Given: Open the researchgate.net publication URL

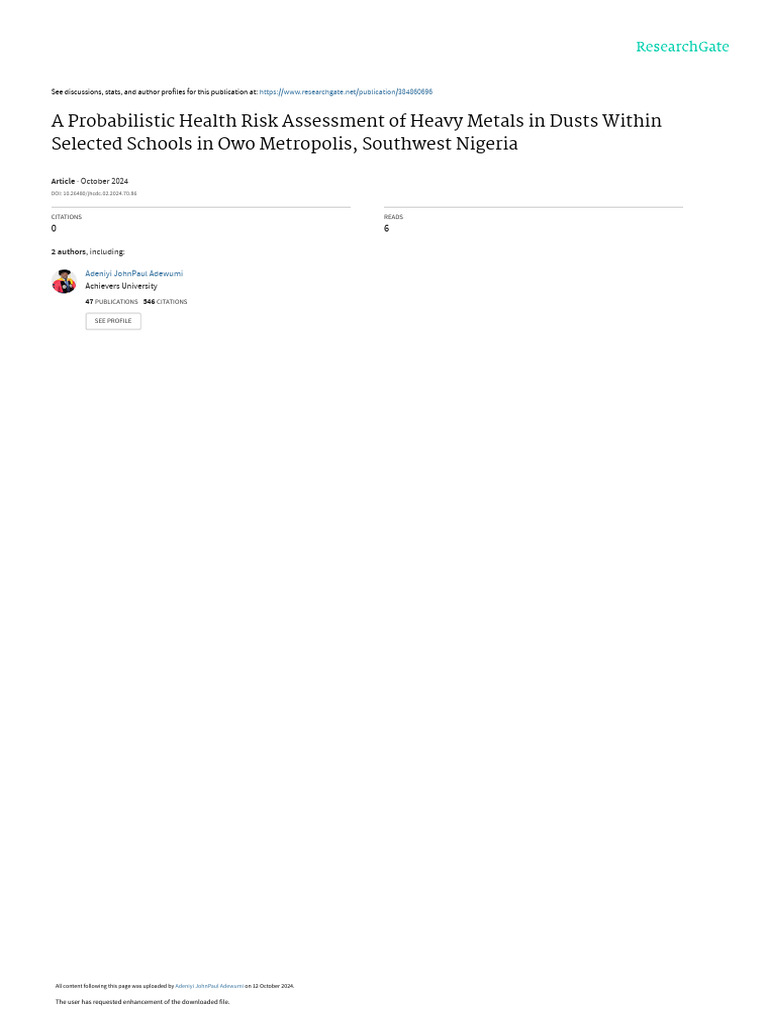Looking at the screenshot, I should click(x=345, y=92).
